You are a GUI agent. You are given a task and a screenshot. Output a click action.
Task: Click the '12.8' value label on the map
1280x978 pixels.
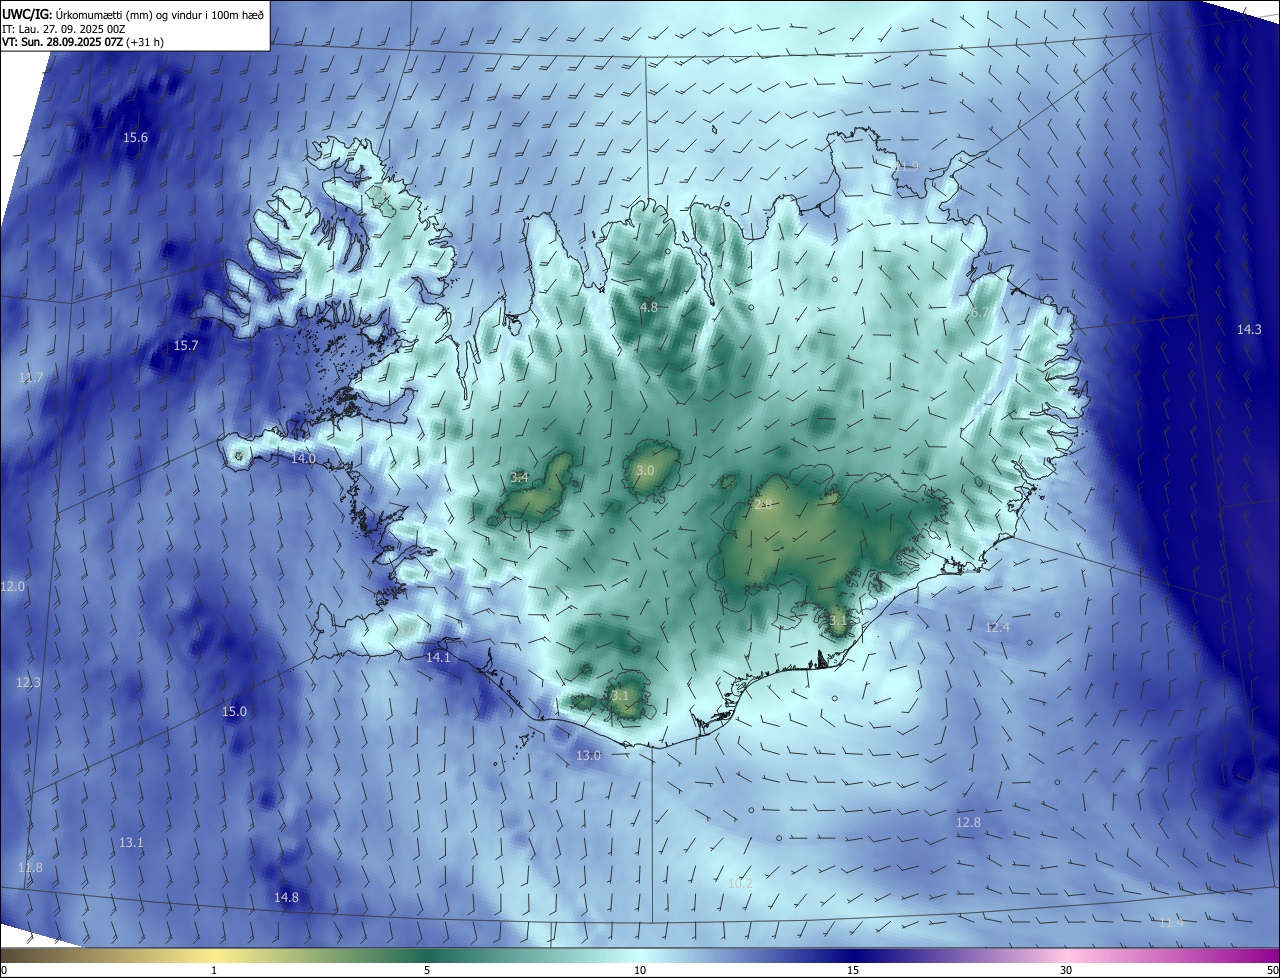[968, 823]
